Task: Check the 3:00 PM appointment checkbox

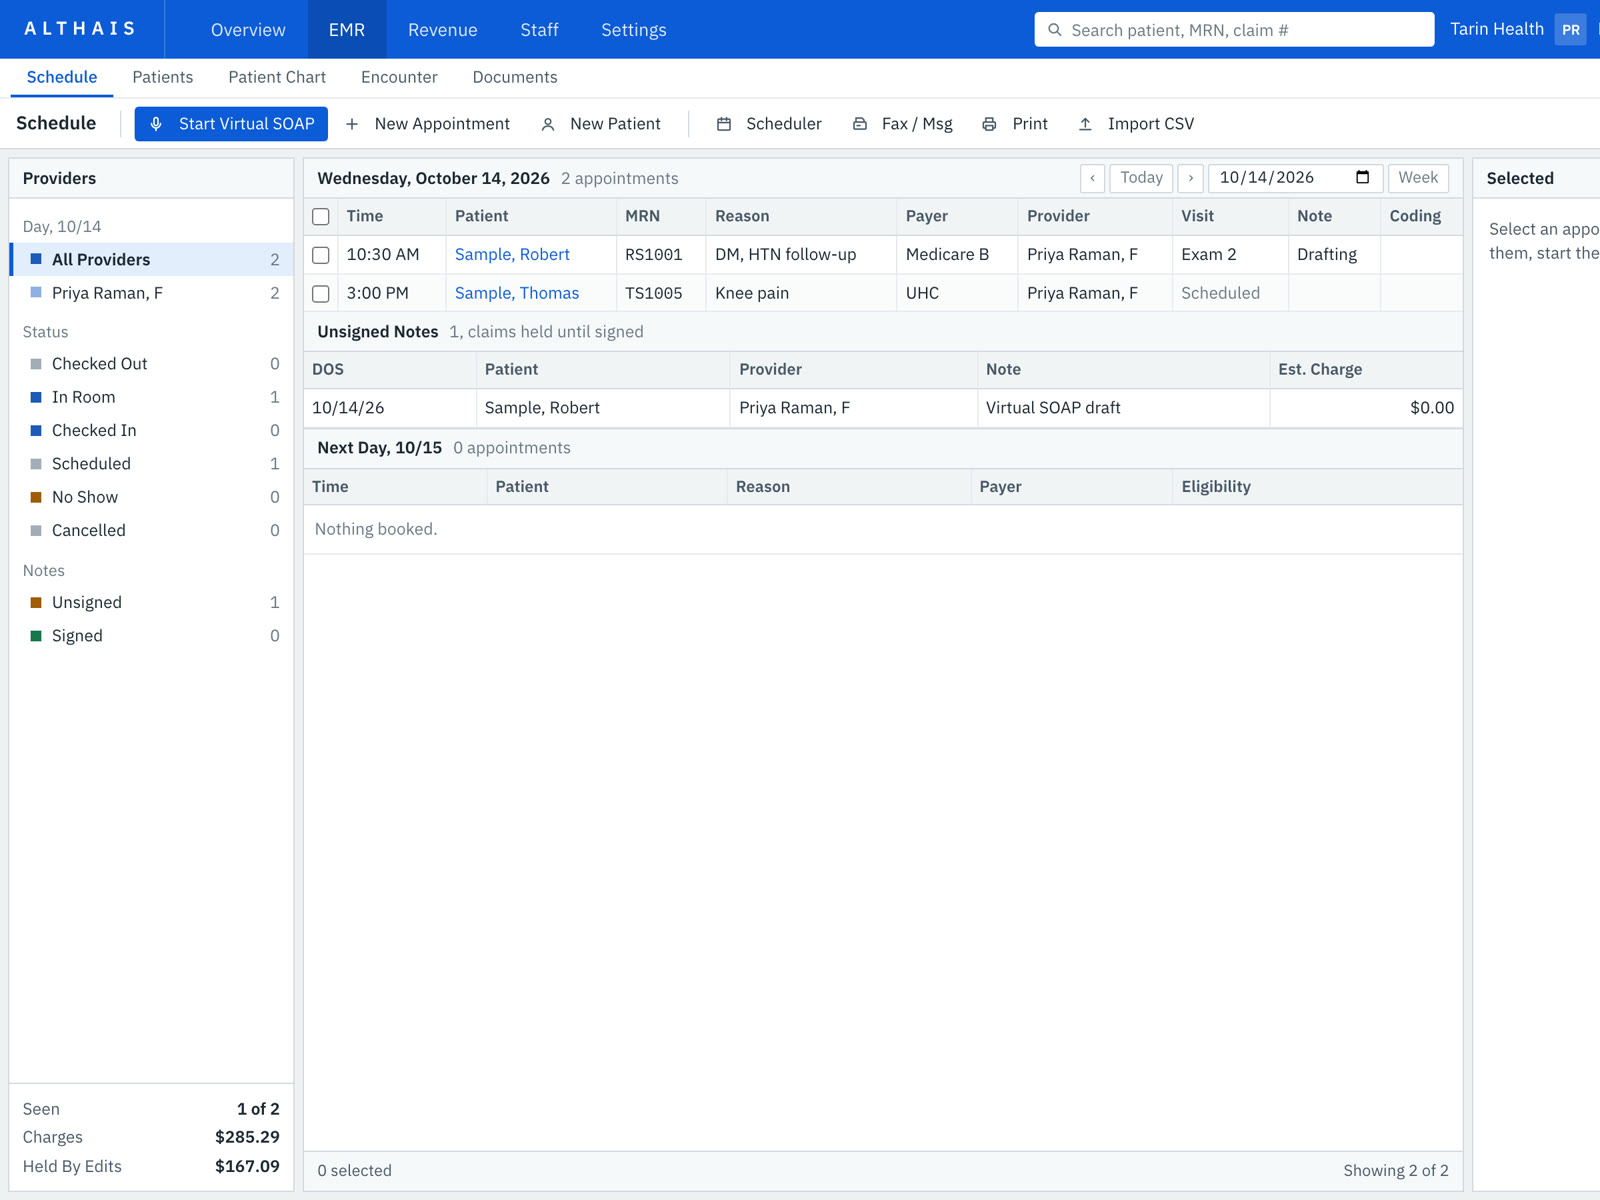Action: pyautogui.click(x=321, y=293)
